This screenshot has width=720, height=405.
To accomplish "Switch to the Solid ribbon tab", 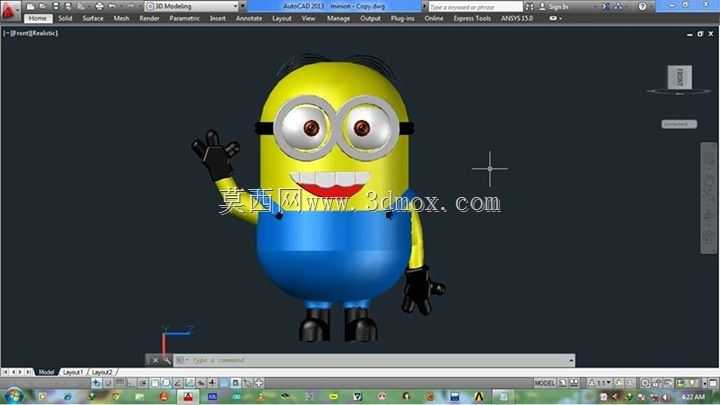I will (65, 18).
